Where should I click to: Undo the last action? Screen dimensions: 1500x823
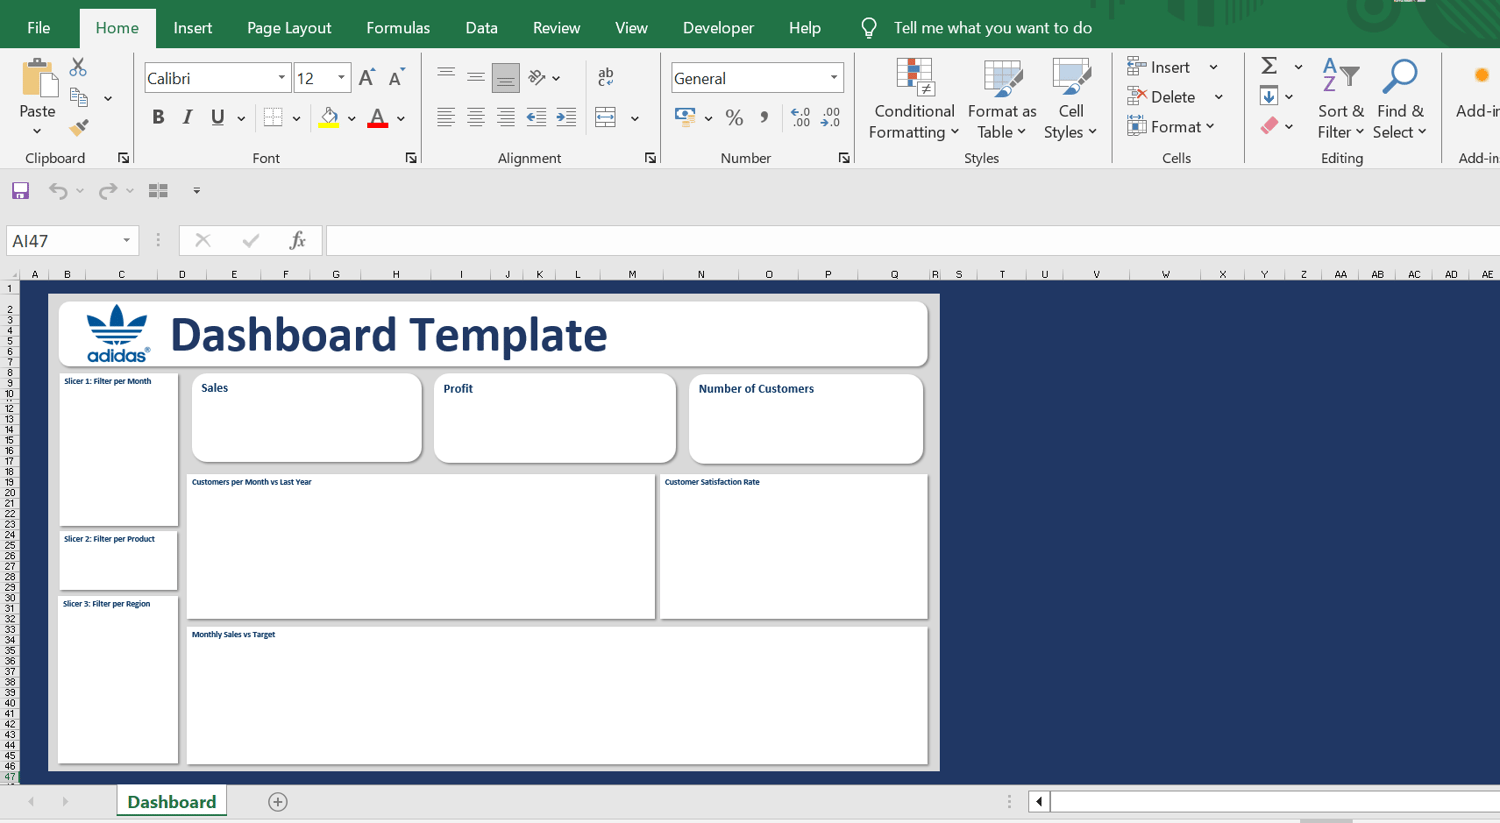click(58, 190)
